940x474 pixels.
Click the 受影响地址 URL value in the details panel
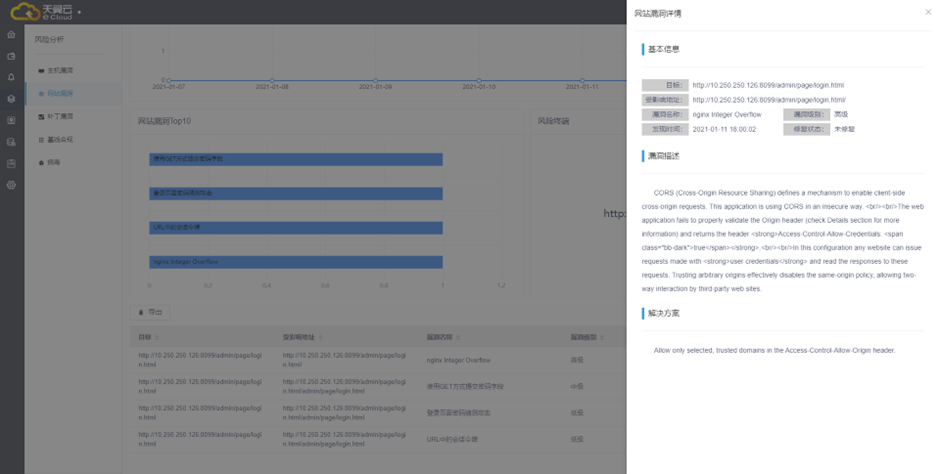coord(769,100)
